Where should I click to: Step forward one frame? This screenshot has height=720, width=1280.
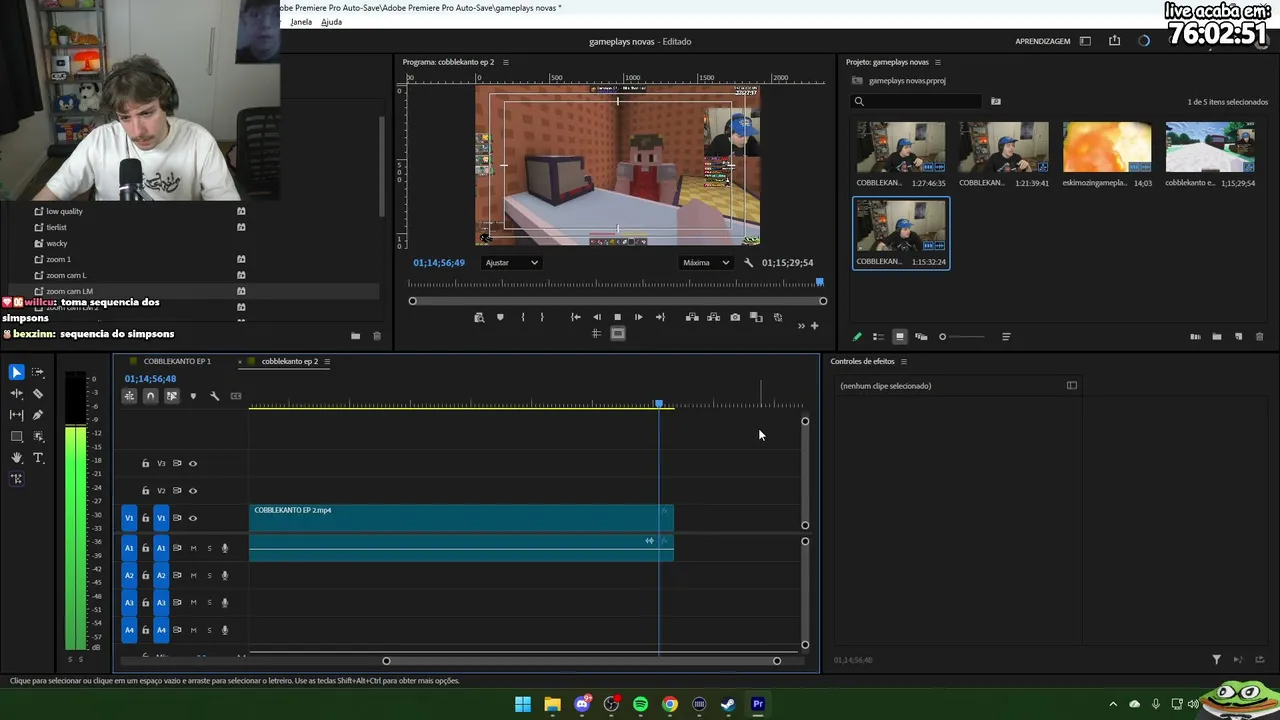point(639,317)
